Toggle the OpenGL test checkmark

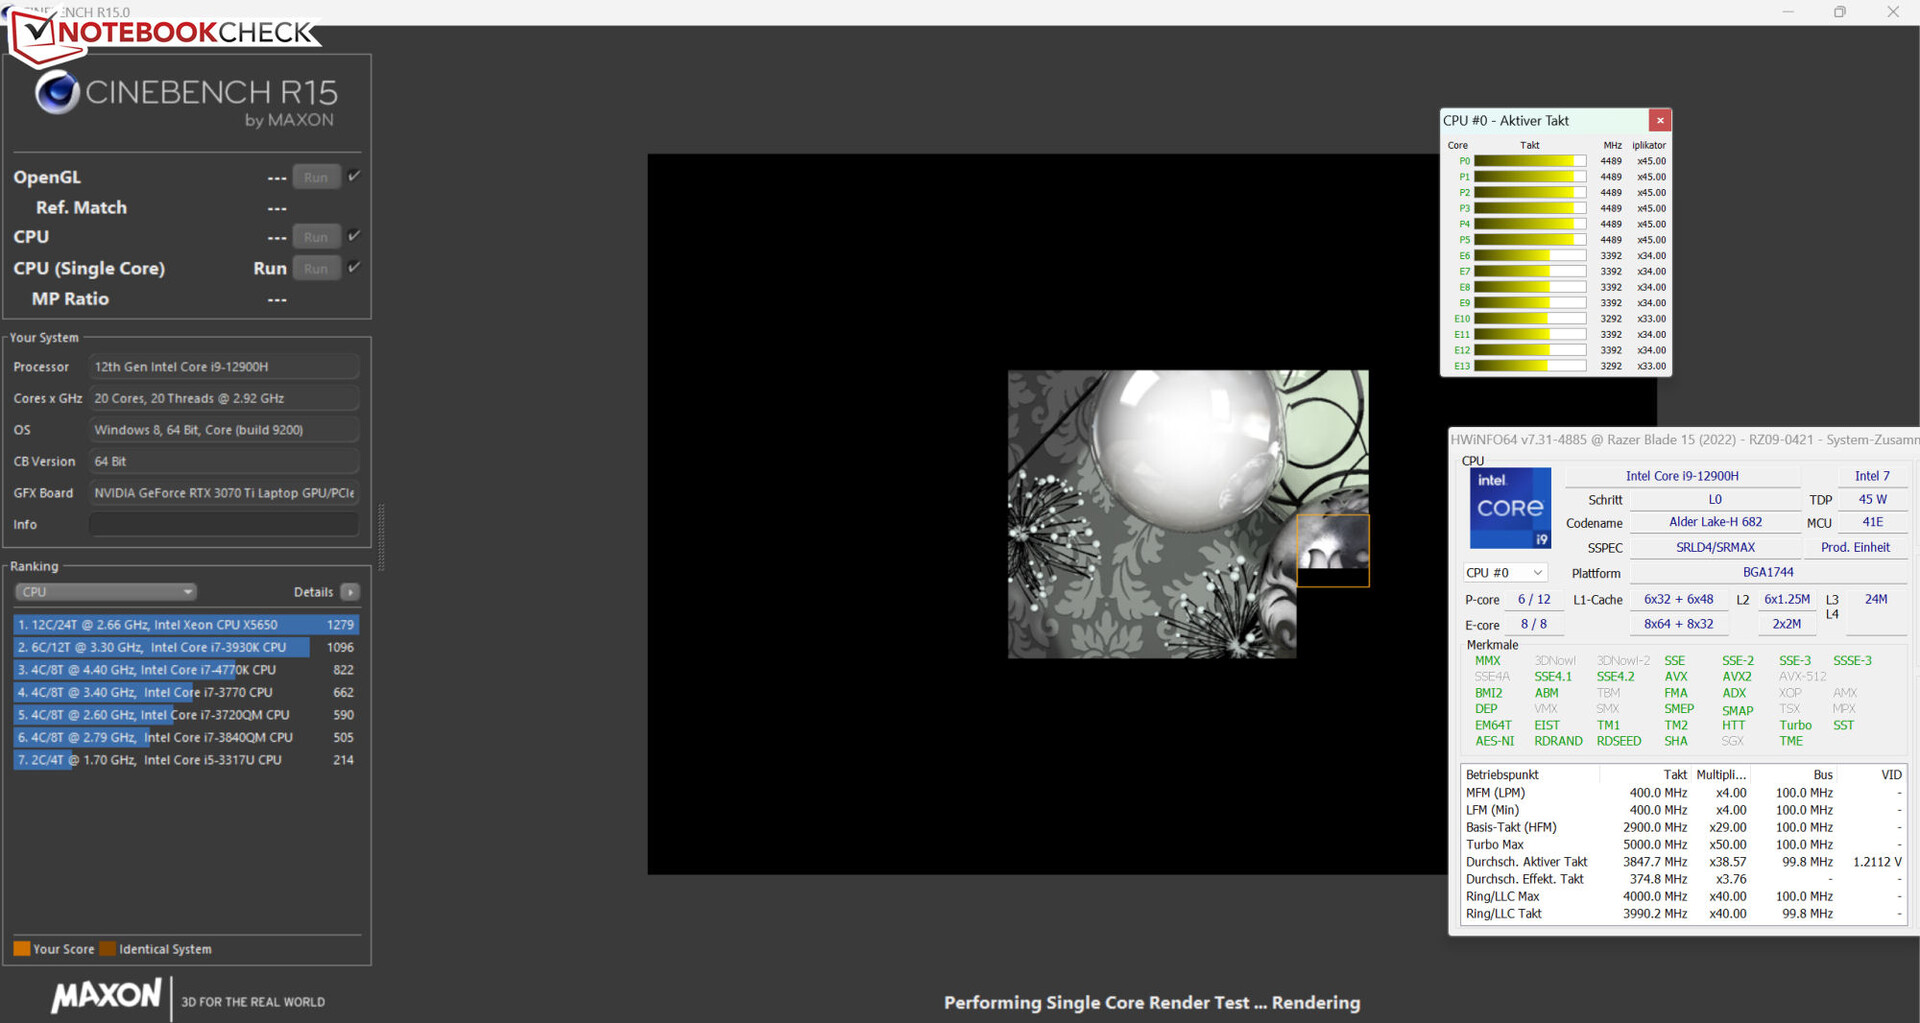click(x=354, y=177)
